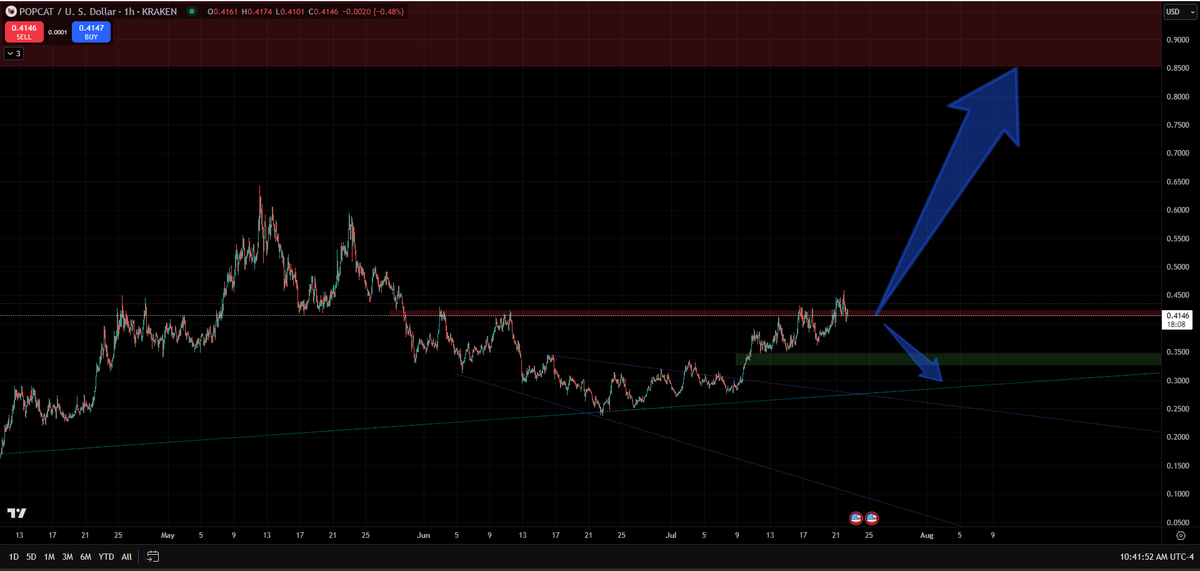The image size is (1200, 571).
Task: Click the Aug label on time axis
Action: coord(926,535)
